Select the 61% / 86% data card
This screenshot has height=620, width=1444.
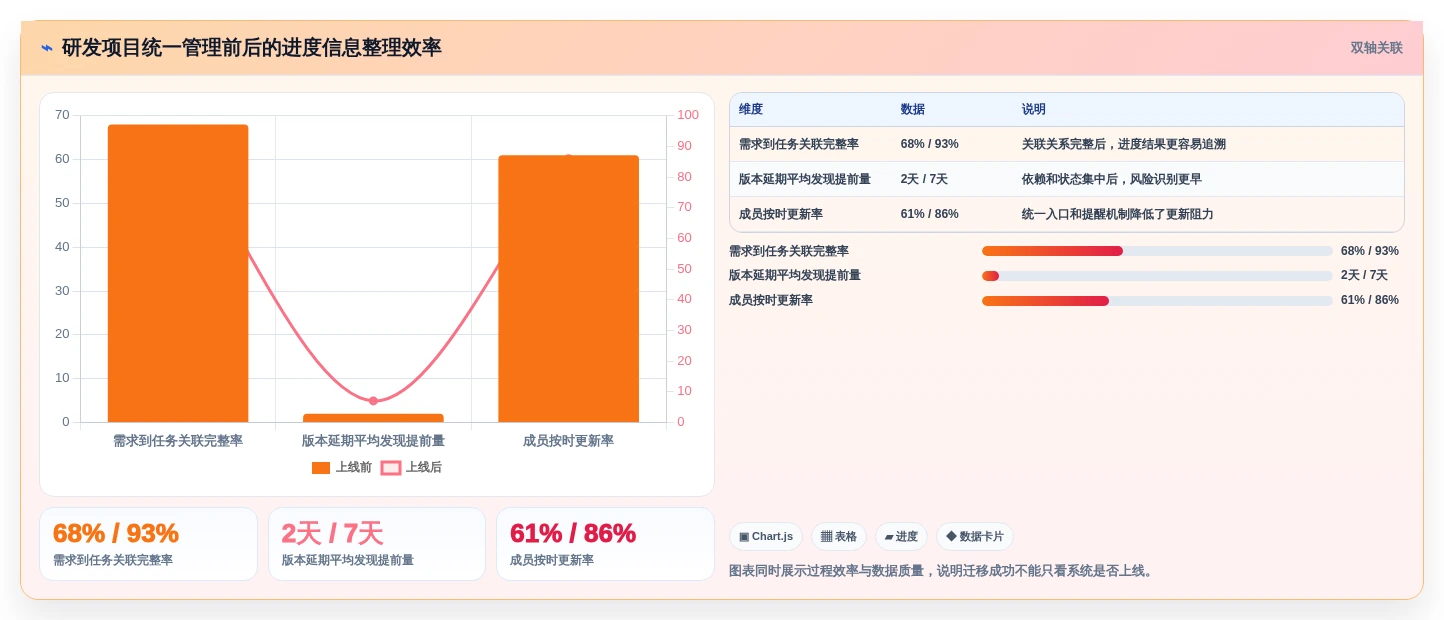[x=605, y=544]
